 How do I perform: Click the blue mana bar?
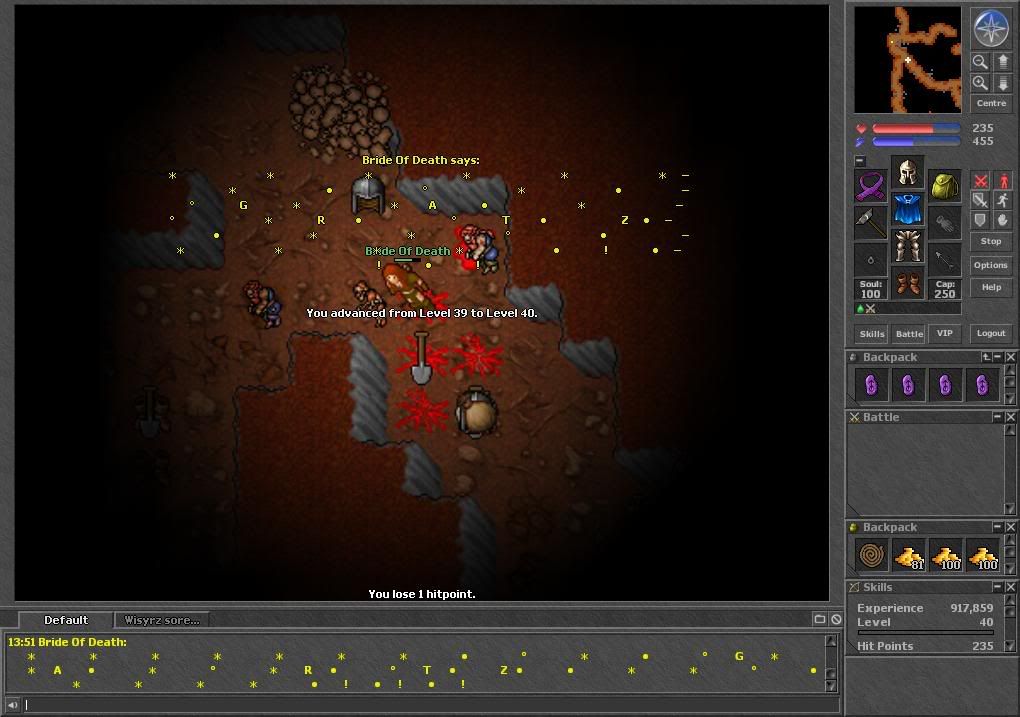click(x=916, y=141)
